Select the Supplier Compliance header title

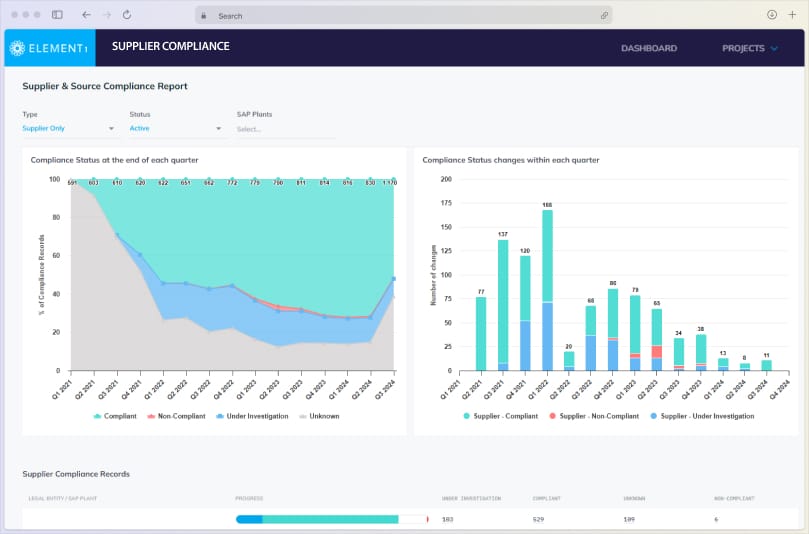[x=170, y=47]
